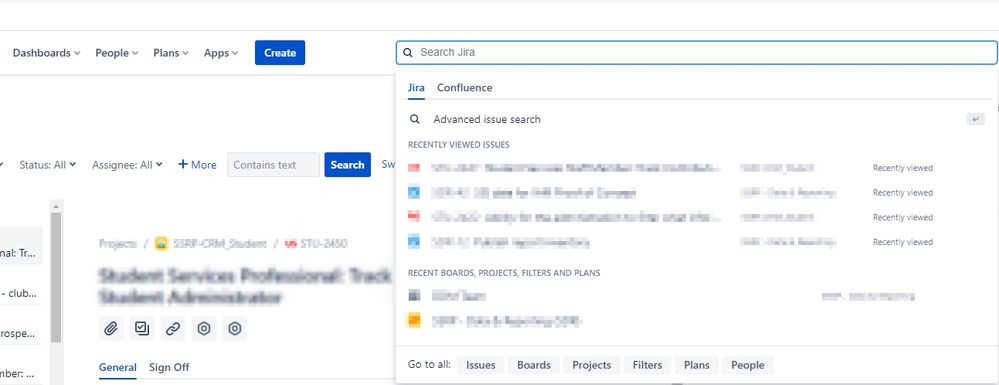Click the create subtask checkbox icon

pos(141,328)
